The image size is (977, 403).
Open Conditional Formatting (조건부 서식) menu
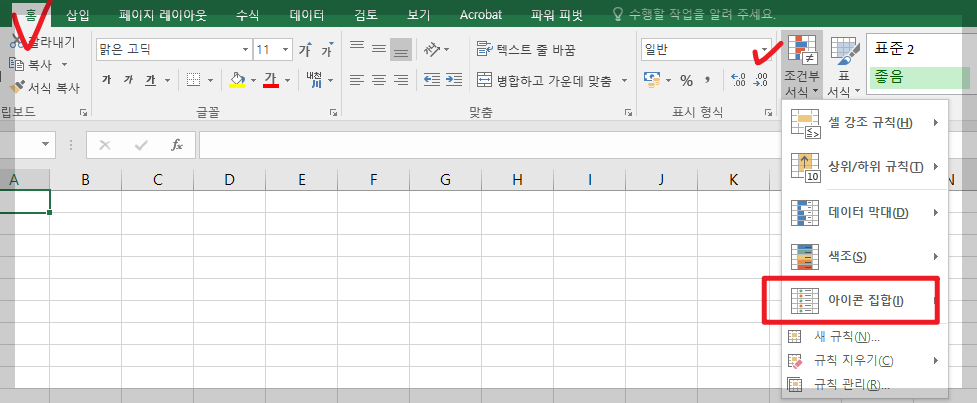tap(800, 66)
